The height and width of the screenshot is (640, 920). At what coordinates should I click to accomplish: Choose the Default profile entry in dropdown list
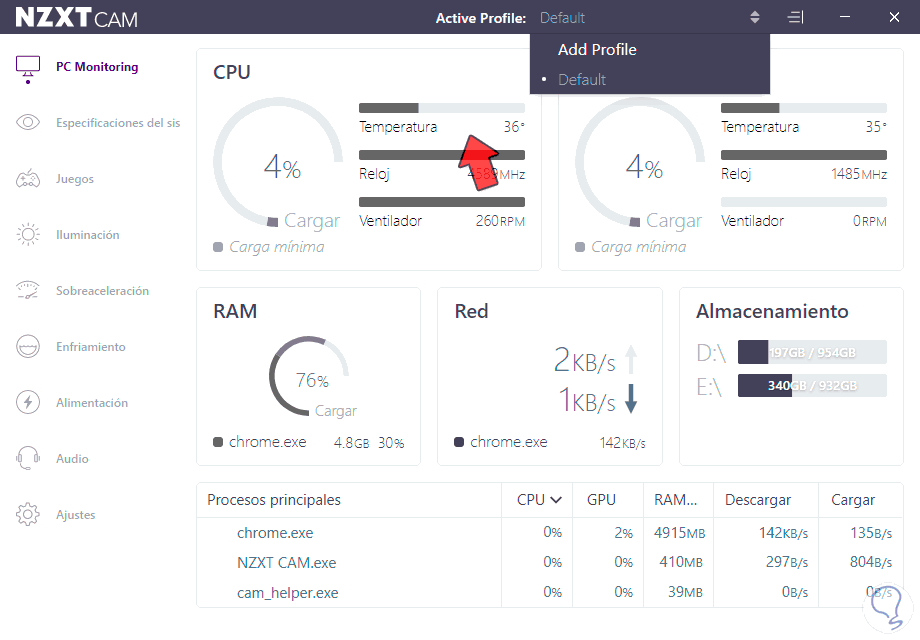(581, 79)
